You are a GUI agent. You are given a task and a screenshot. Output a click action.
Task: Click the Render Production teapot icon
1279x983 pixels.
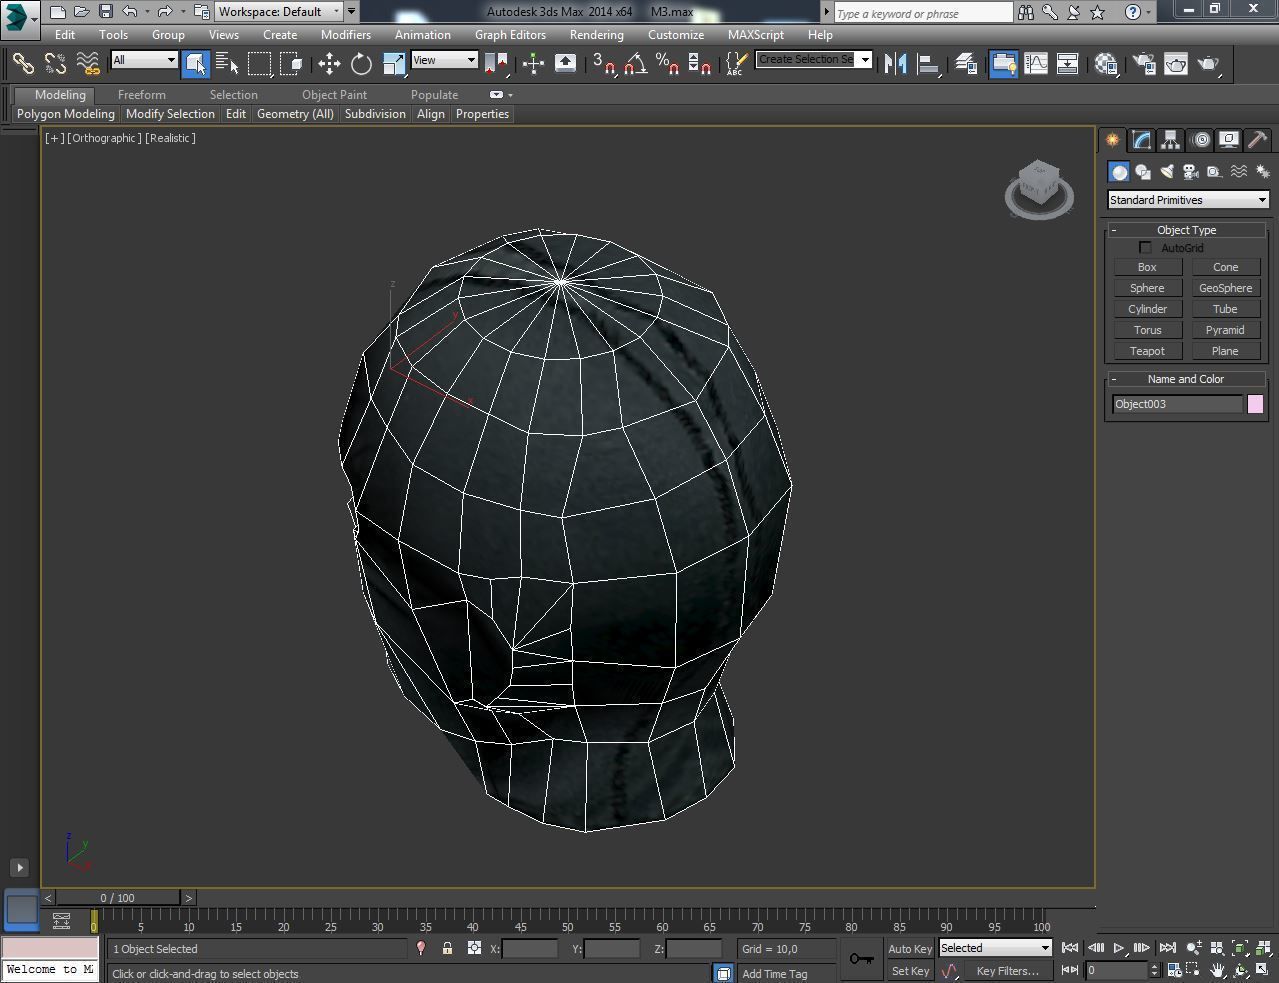(x=1209, y=64)
